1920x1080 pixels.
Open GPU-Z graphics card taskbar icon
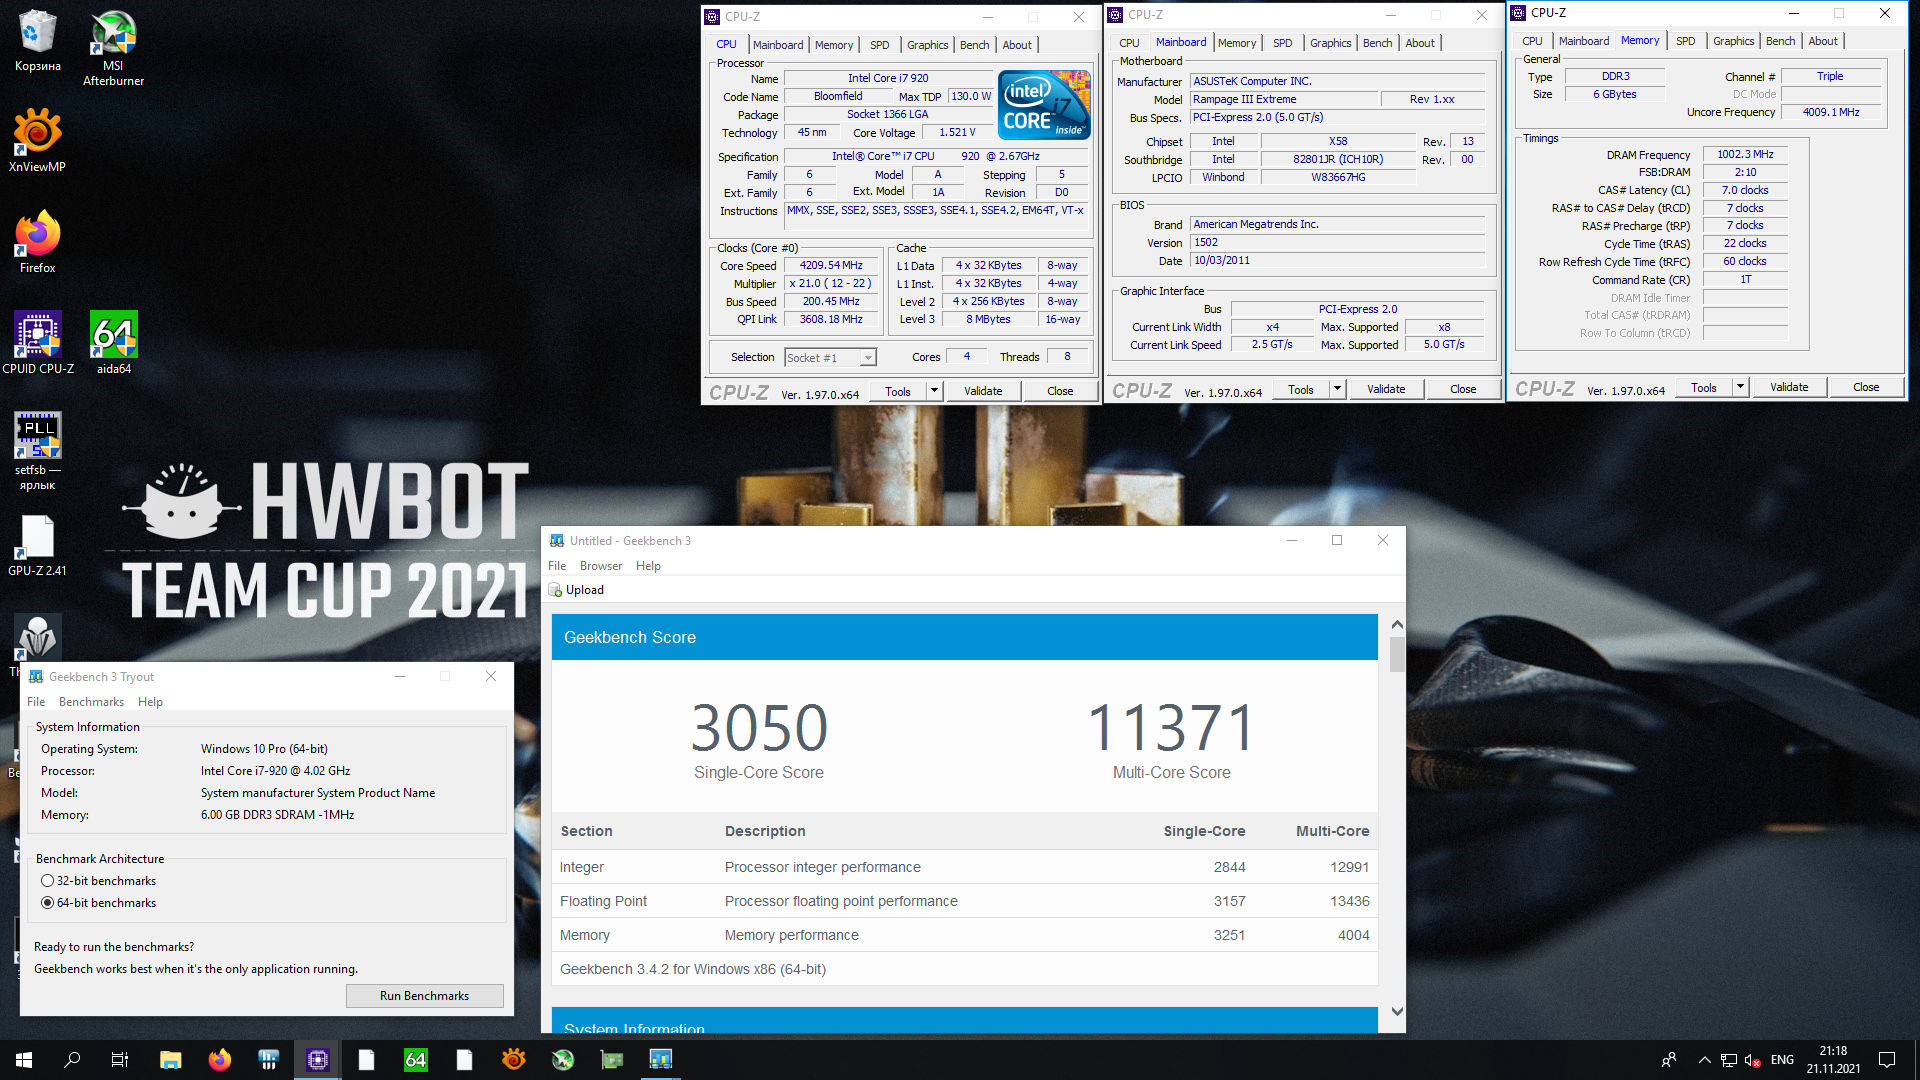coord(612,1060)
